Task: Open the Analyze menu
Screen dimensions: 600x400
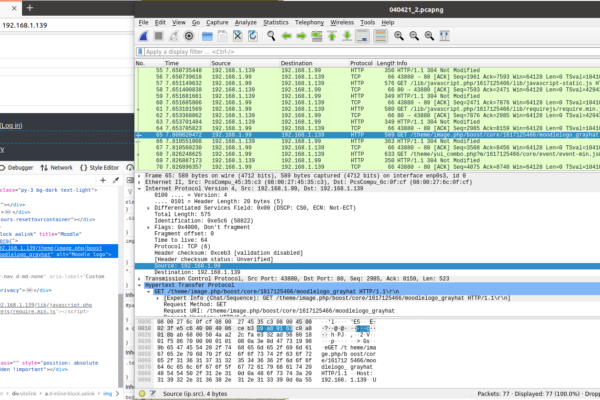Action: 246,23
